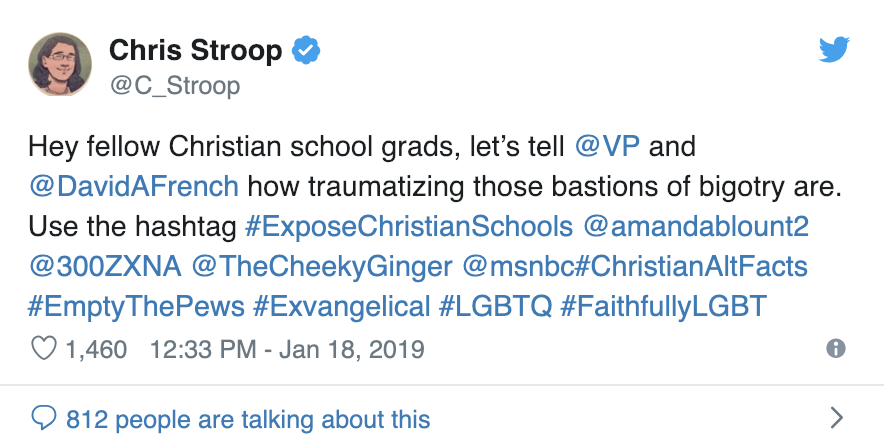Open the #ExposeChristianSchools hashtag
This screenshot has height=448, width=884.
click(409, 227)
